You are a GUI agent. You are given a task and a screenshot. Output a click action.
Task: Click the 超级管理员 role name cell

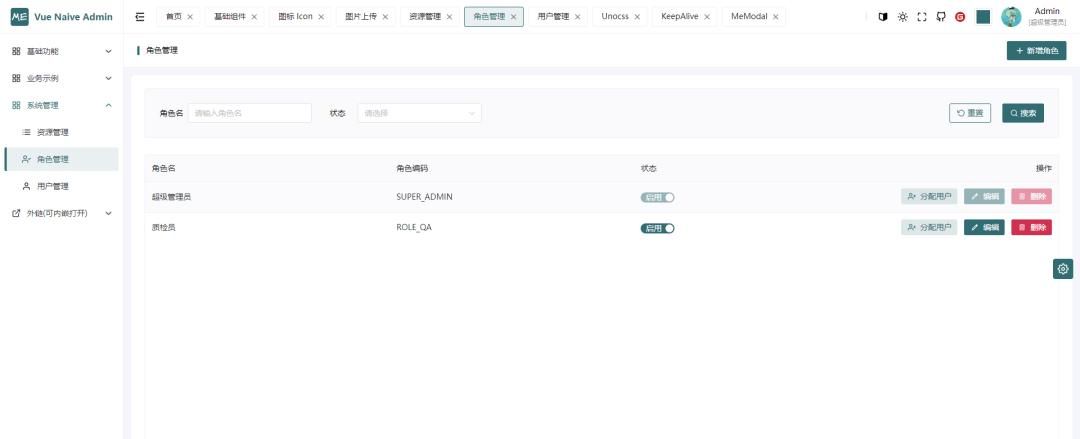(x=171, y=197)
